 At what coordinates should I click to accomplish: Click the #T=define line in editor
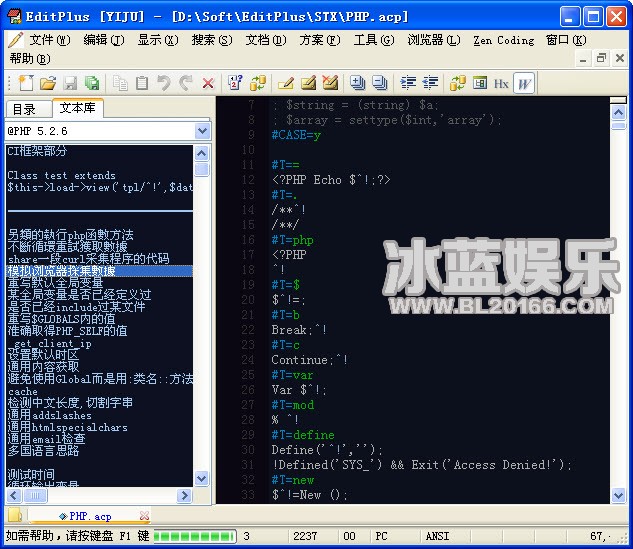[x=303, y=435]
